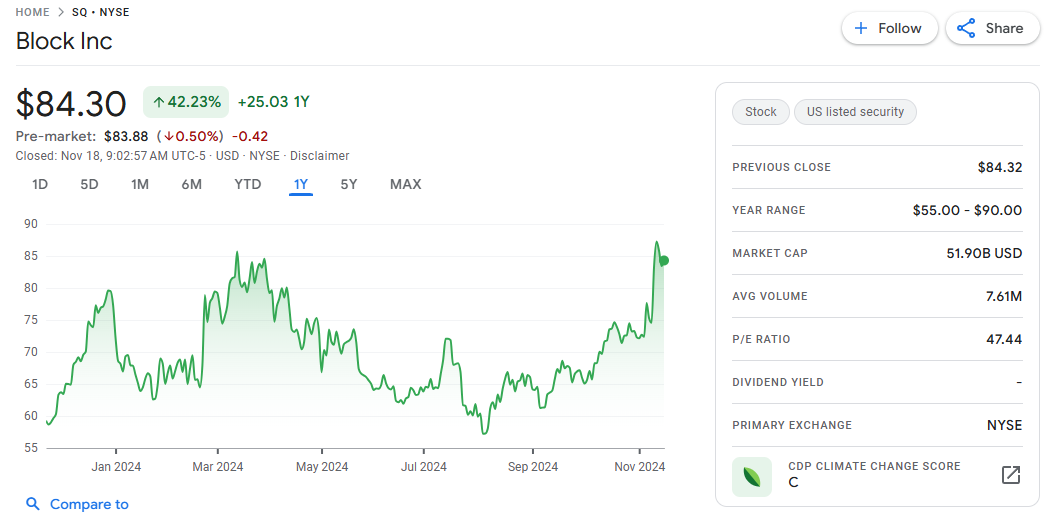Click the Share network icon
Viewport: 1053px width, 517px height.
point(966,28)
